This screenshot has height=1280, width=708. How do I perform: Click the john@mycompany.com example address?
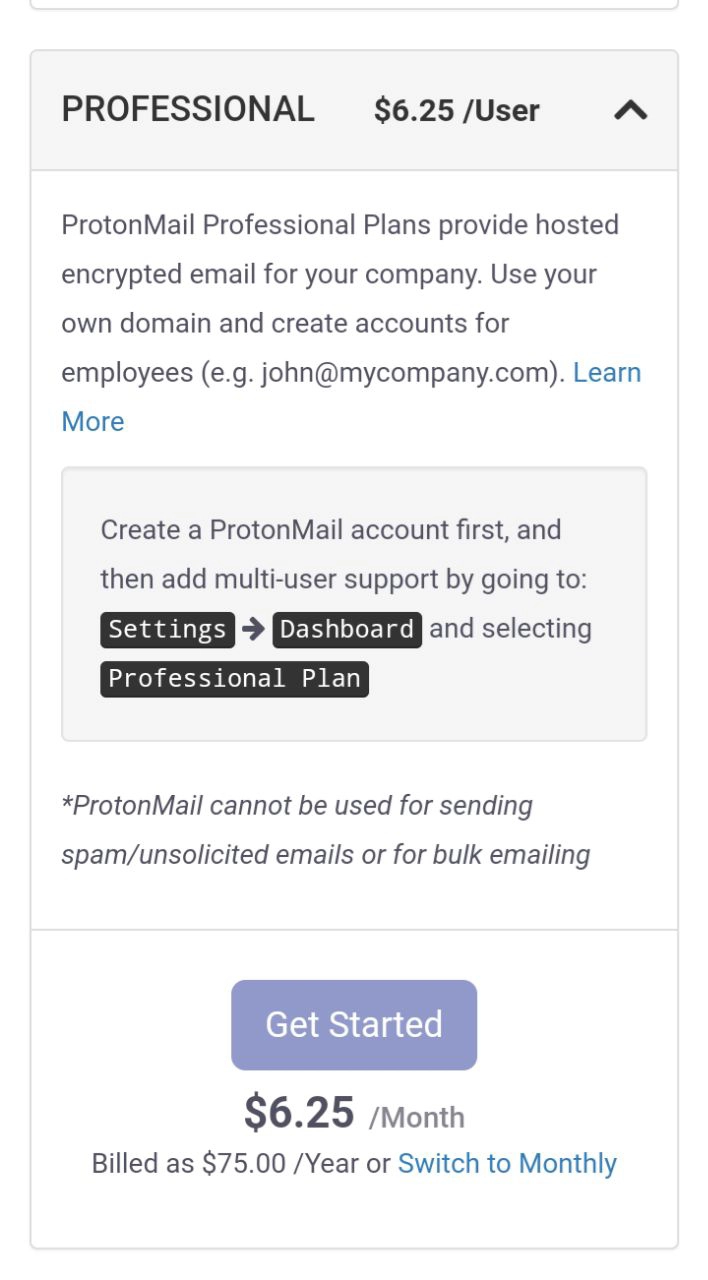(x=409, y=373)
